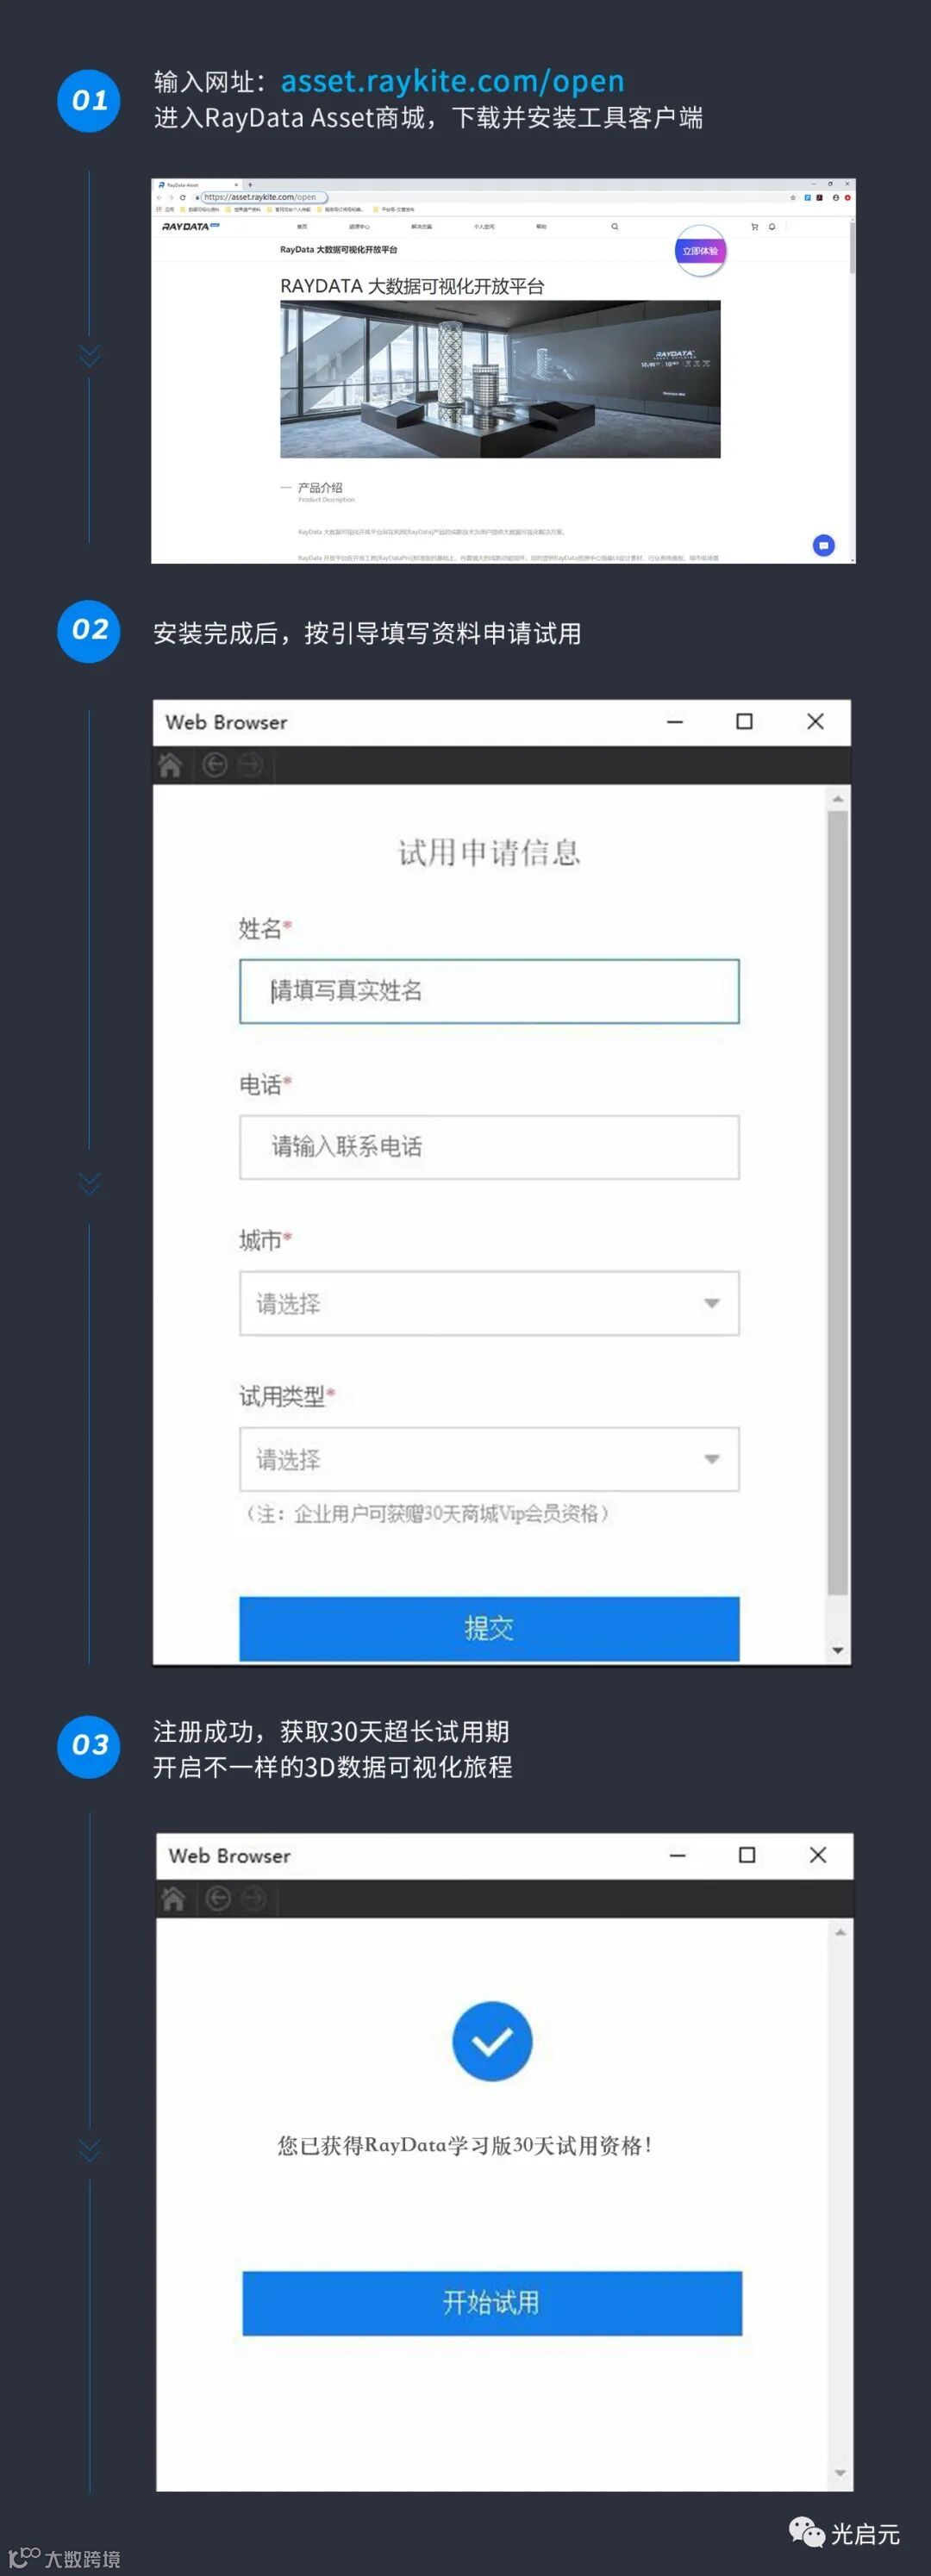This screenshot has width=931, height=2576.
Task: Click the back arrow in the trial success window
Action: tap(217, 1898)
